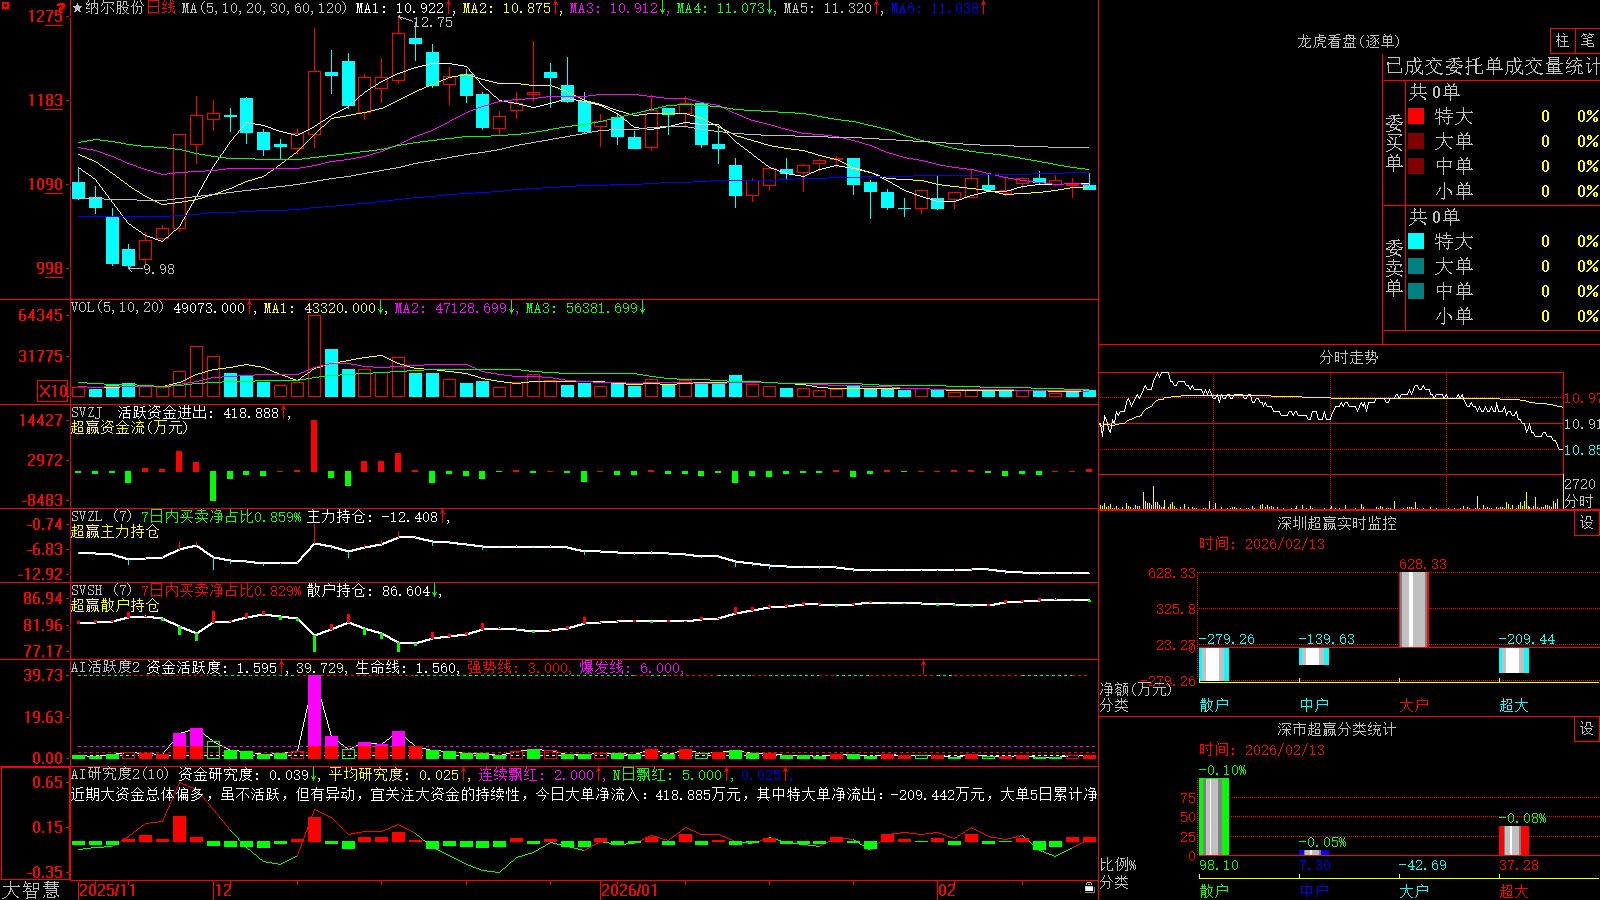Click the lock icon at bottom of chart
The image size is (1600, 900).
pyautogui.click(x=1089, y=888)
